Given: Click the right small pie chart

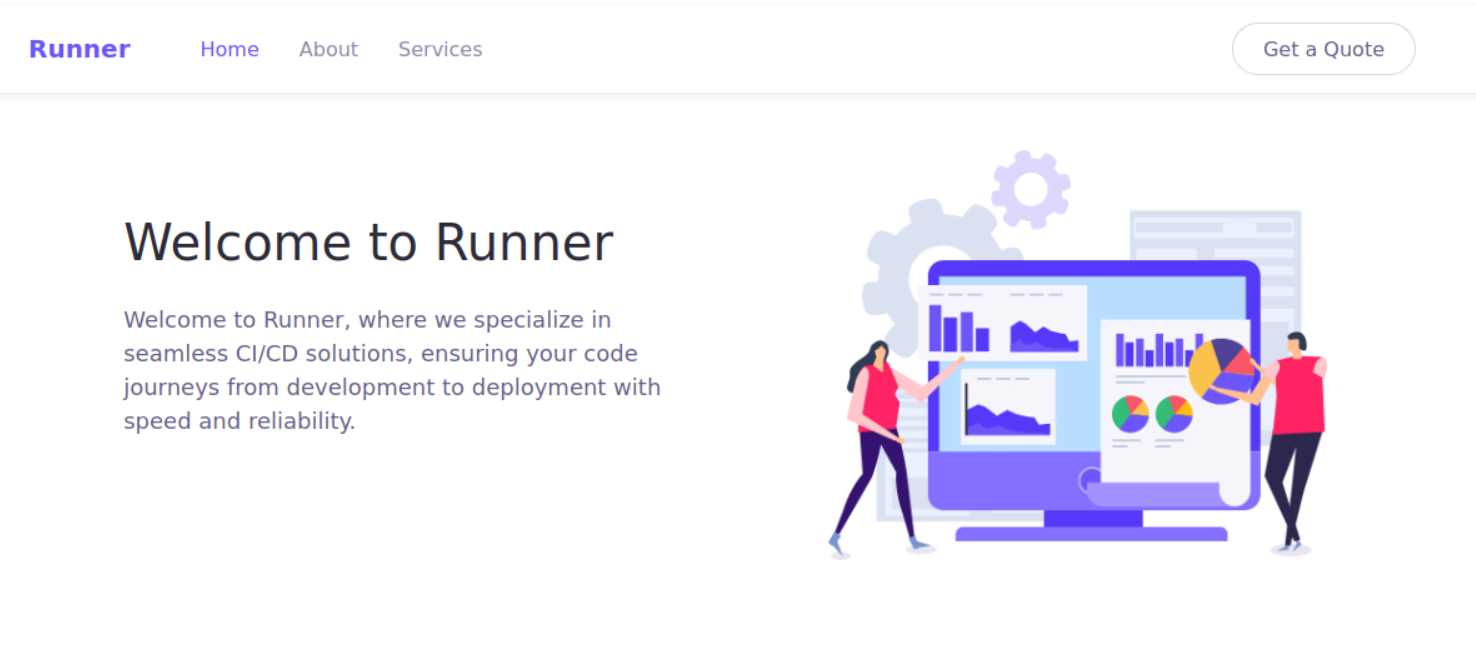Looking at the screenshot, I should [1174, 413].
